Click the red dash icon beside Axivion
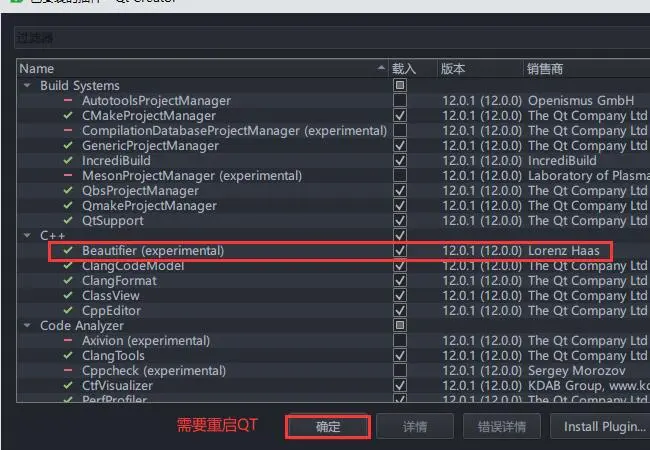This screenshot has width=650, height=450. tap(68, 341)
